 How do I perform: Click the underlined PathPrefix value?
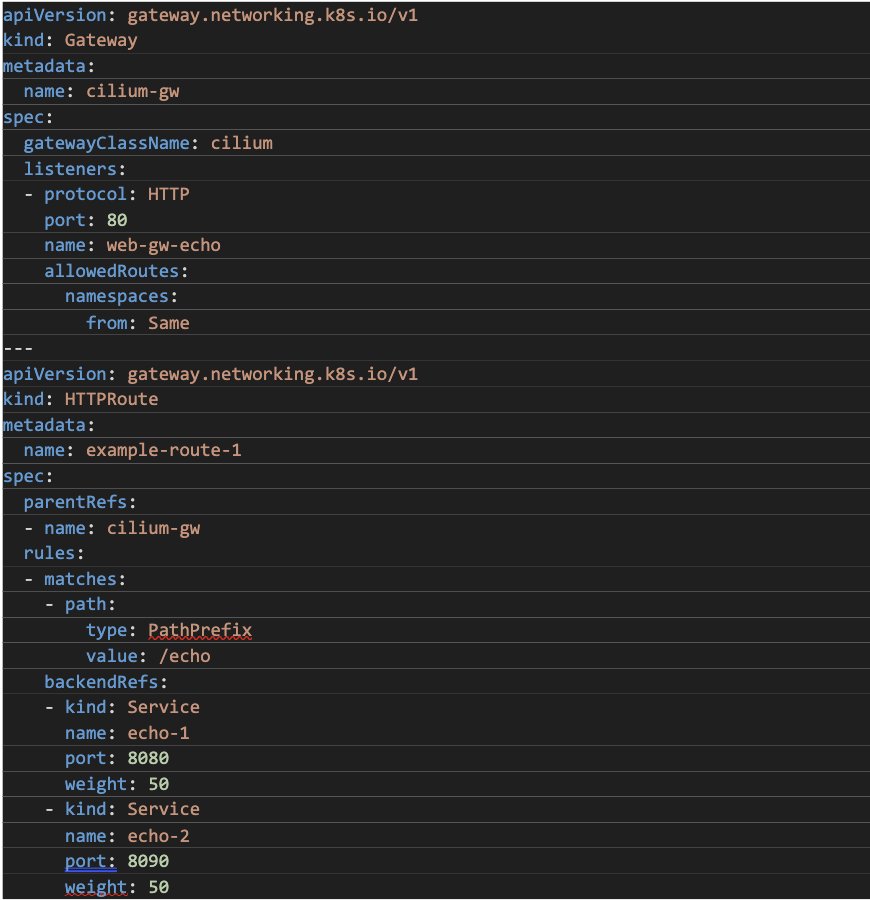(x=199, y=630)
